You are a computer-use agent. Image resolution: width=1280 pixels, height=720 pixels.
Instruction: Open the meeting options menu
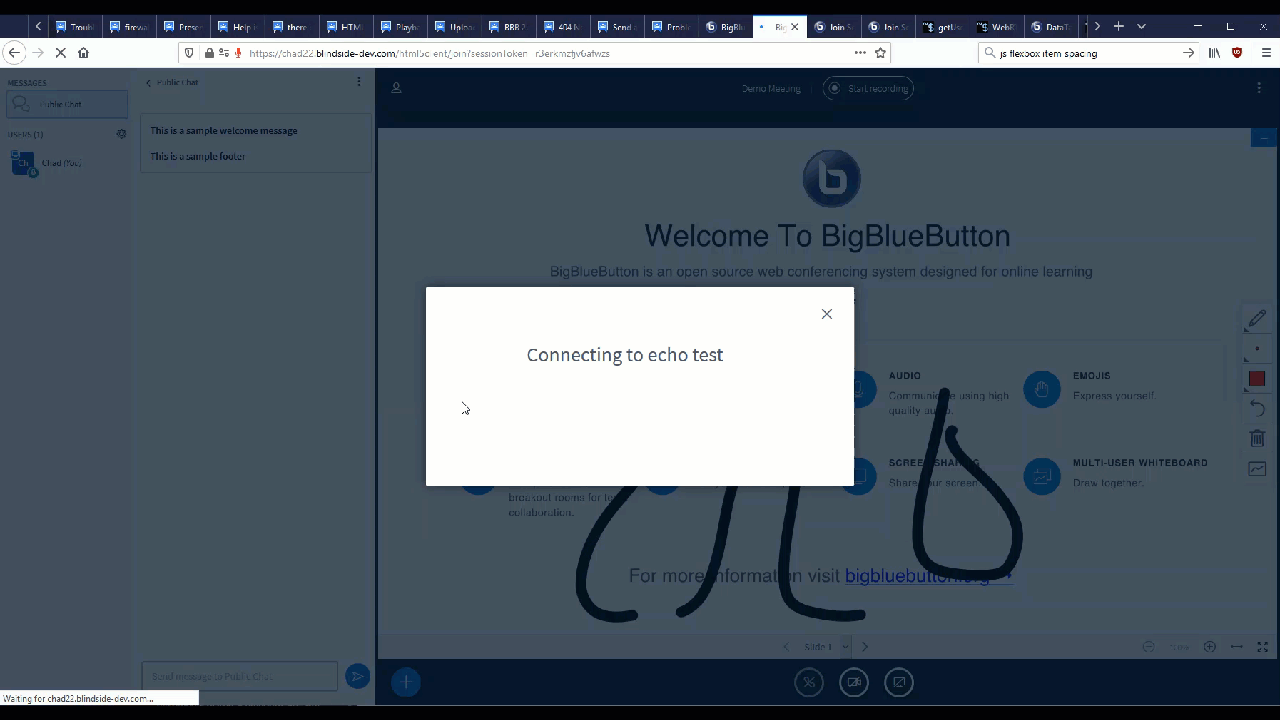(x=1259, y=88)
